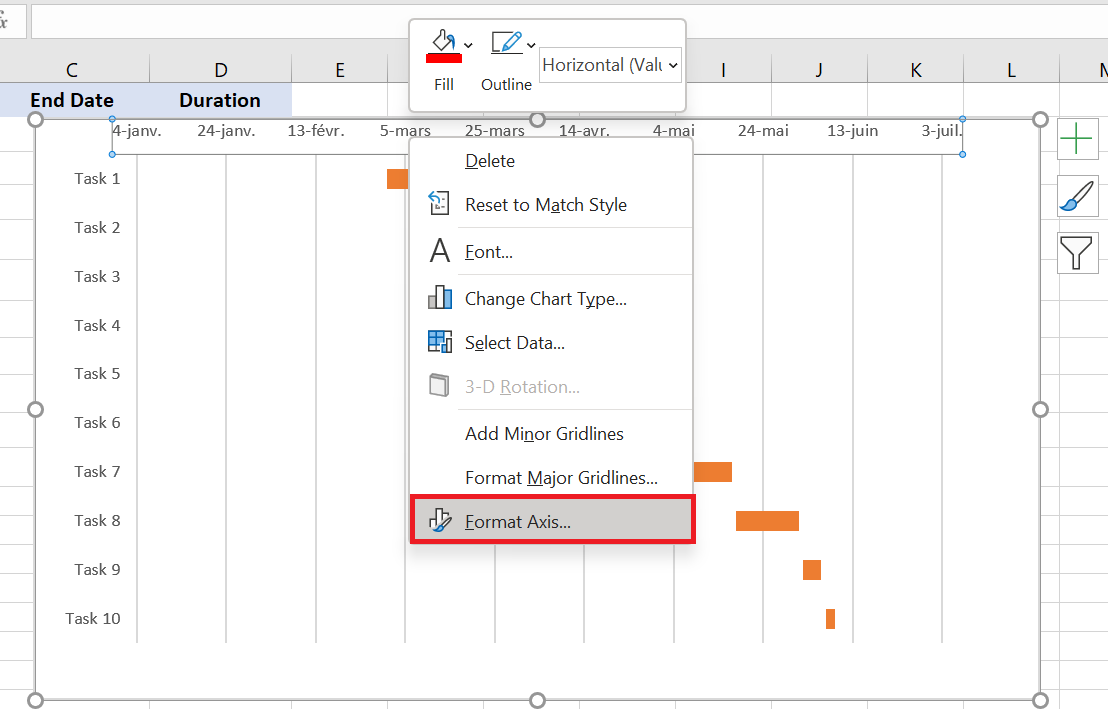Open the Chart Styles paintbrush button
Viewport: 1108px width, 709px height.
[x=1077, y=196]
